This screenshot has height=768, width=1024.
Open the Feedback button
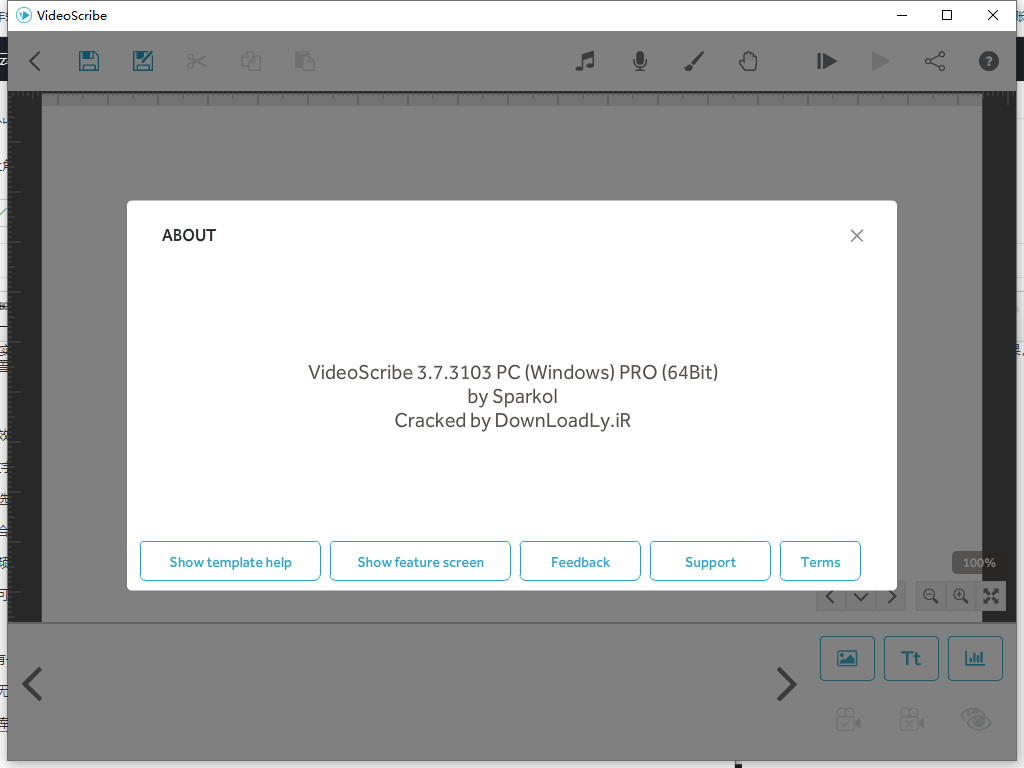pos(580,561)
